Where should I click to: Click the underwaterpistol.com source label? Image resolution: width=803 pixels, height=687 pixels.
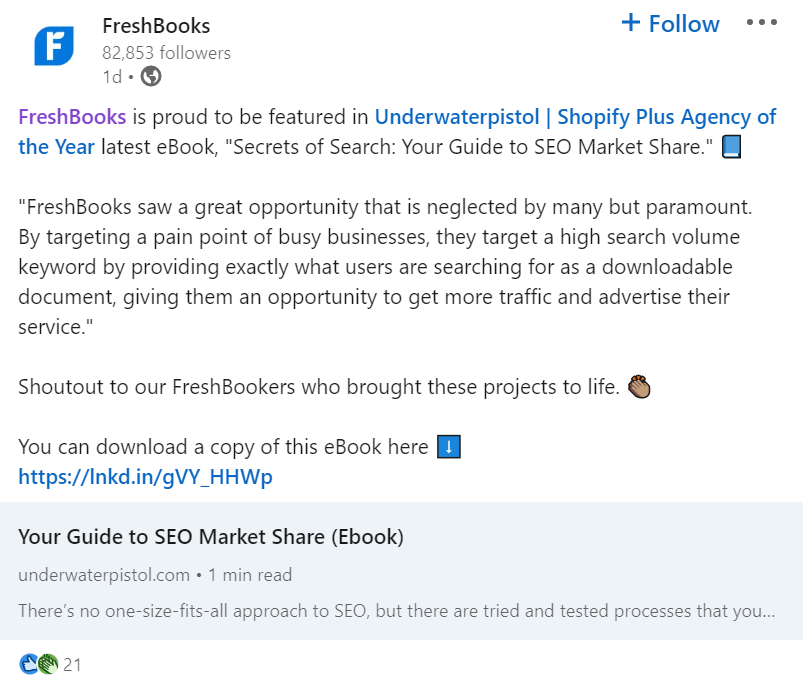coord(104,575)
